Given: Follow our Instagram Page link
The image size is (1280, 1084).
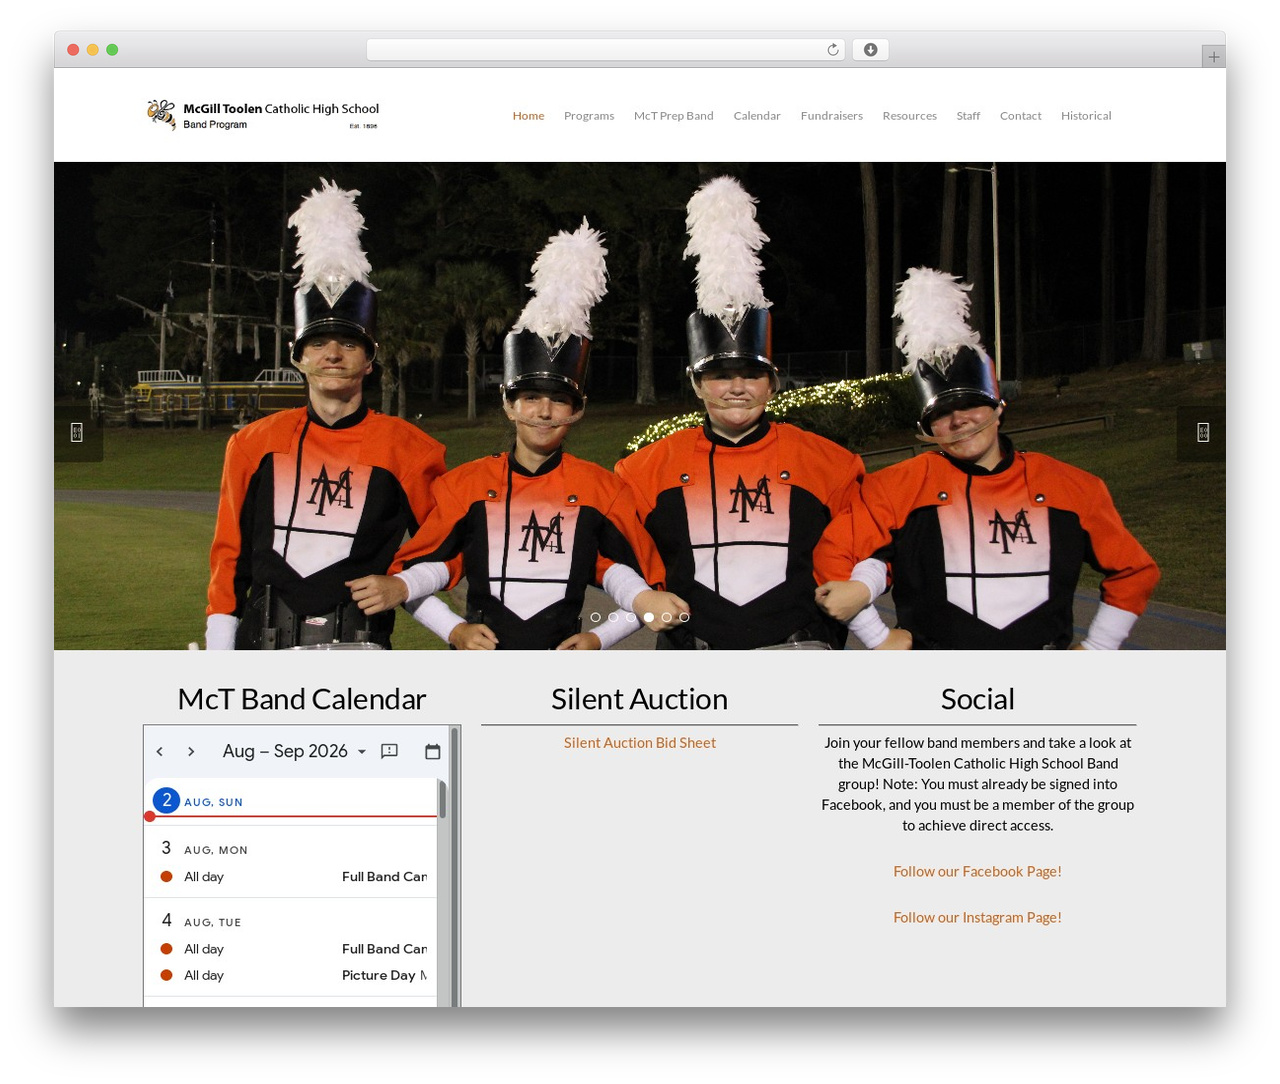Looking at the screenshot, I should tap(977, 918).
